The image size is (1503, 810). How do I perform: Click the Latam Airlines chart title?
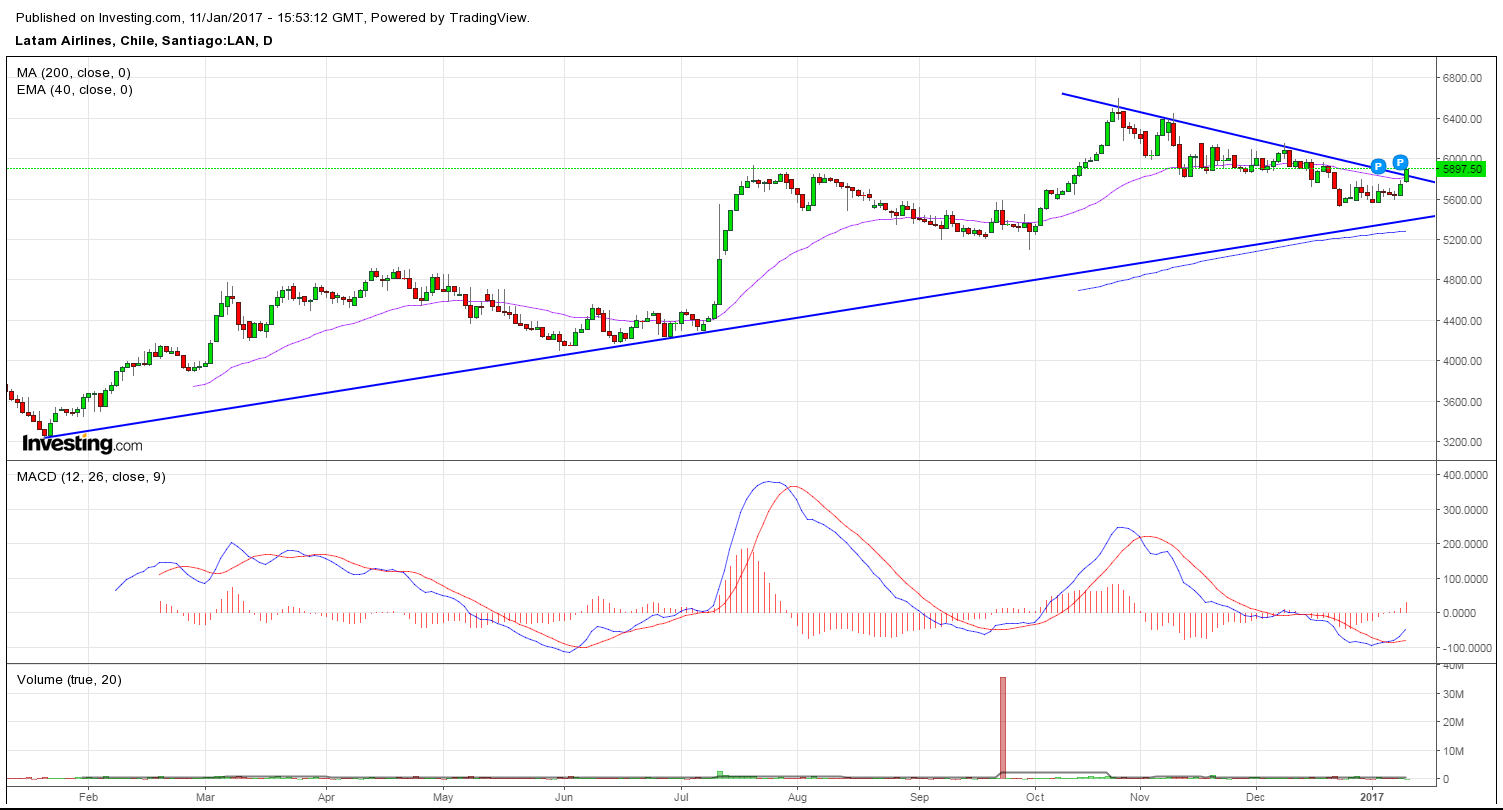point(144,41)
